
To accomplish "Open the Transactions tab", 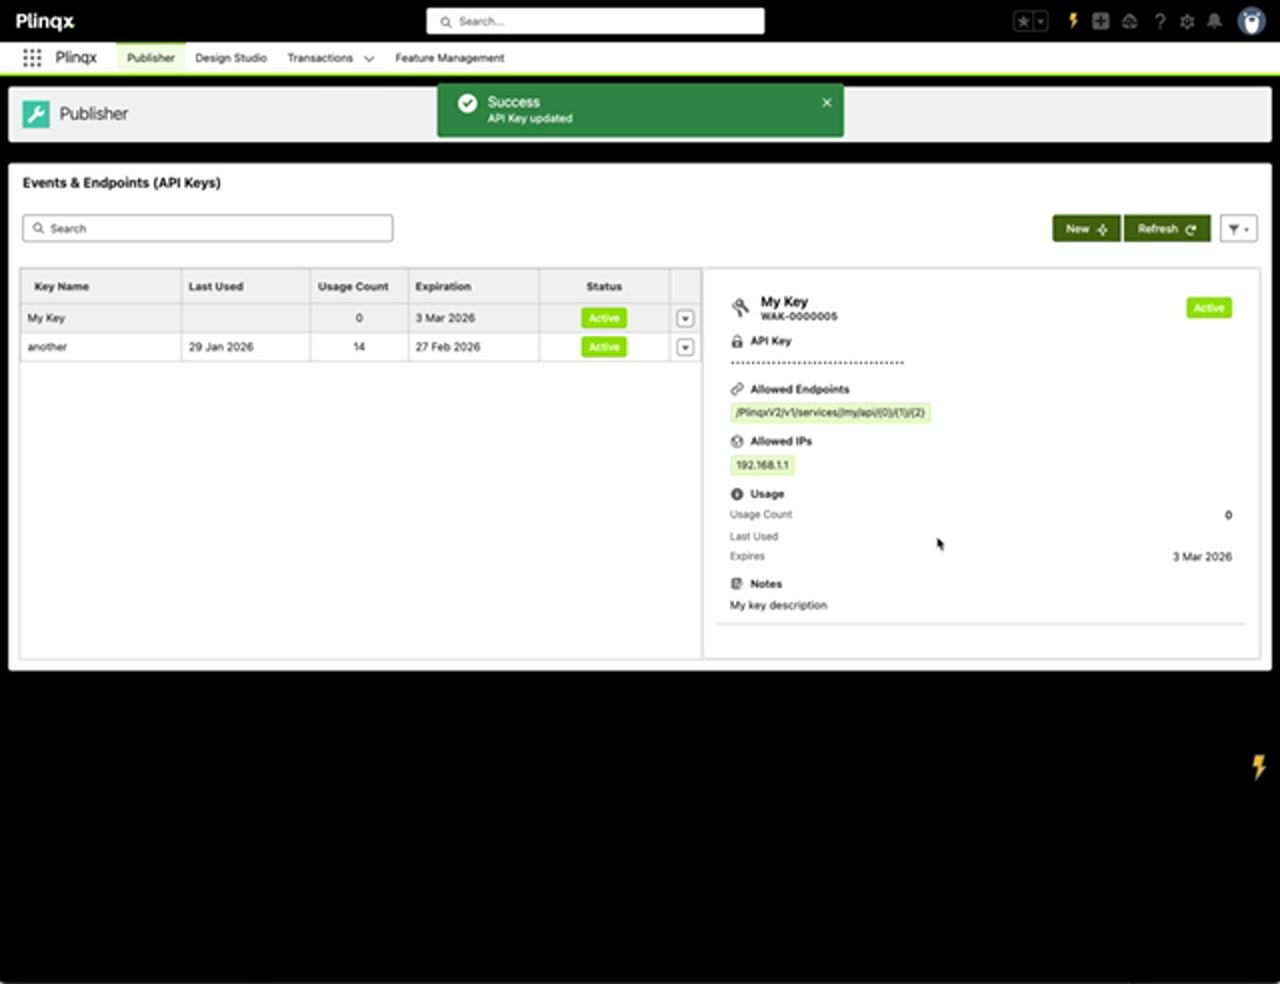I will tap(320, 58).
